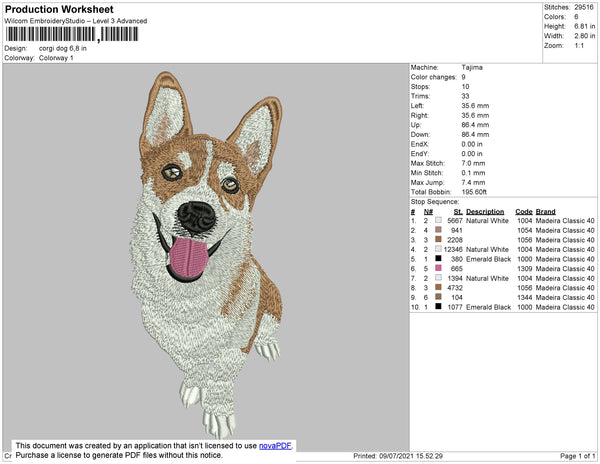The image size is (600, 464).
Task: Click the "N#" column header
Action: (x=428, y=212)
